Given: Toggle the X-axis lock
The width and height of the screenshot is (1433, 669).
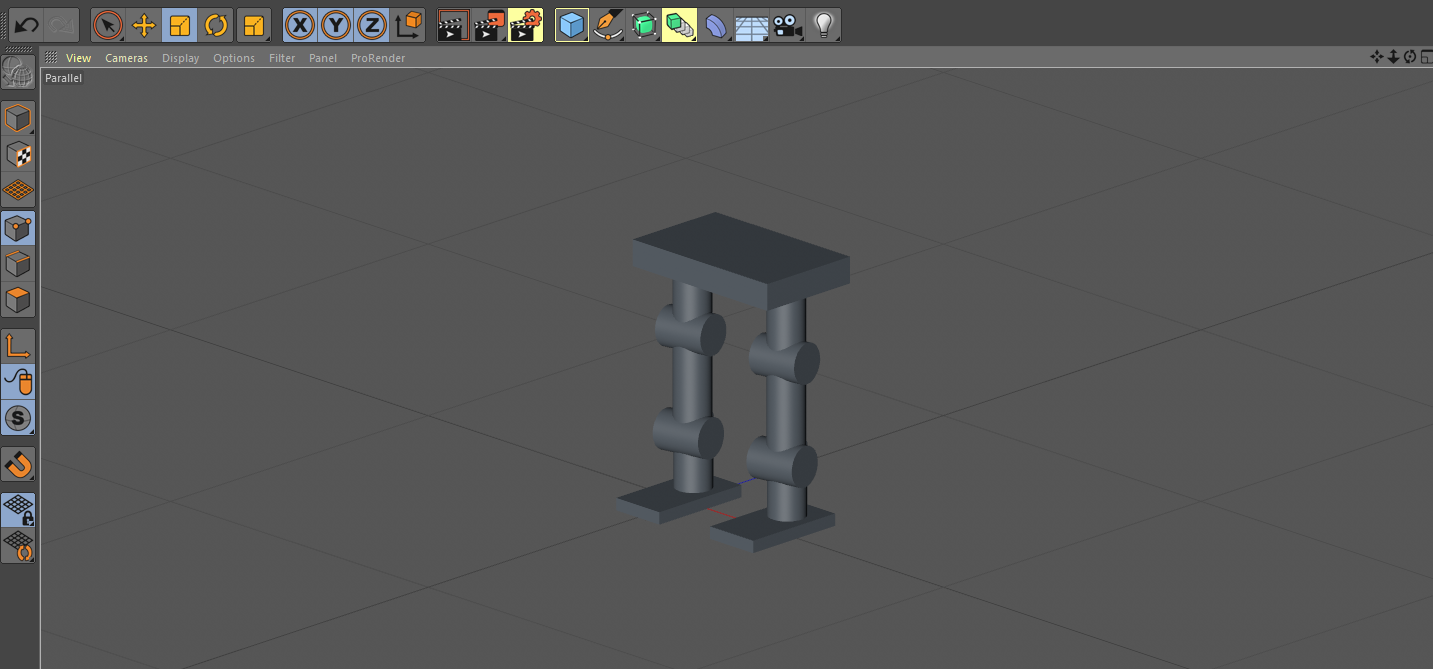Looking at the screenshot, I should 300,24.
